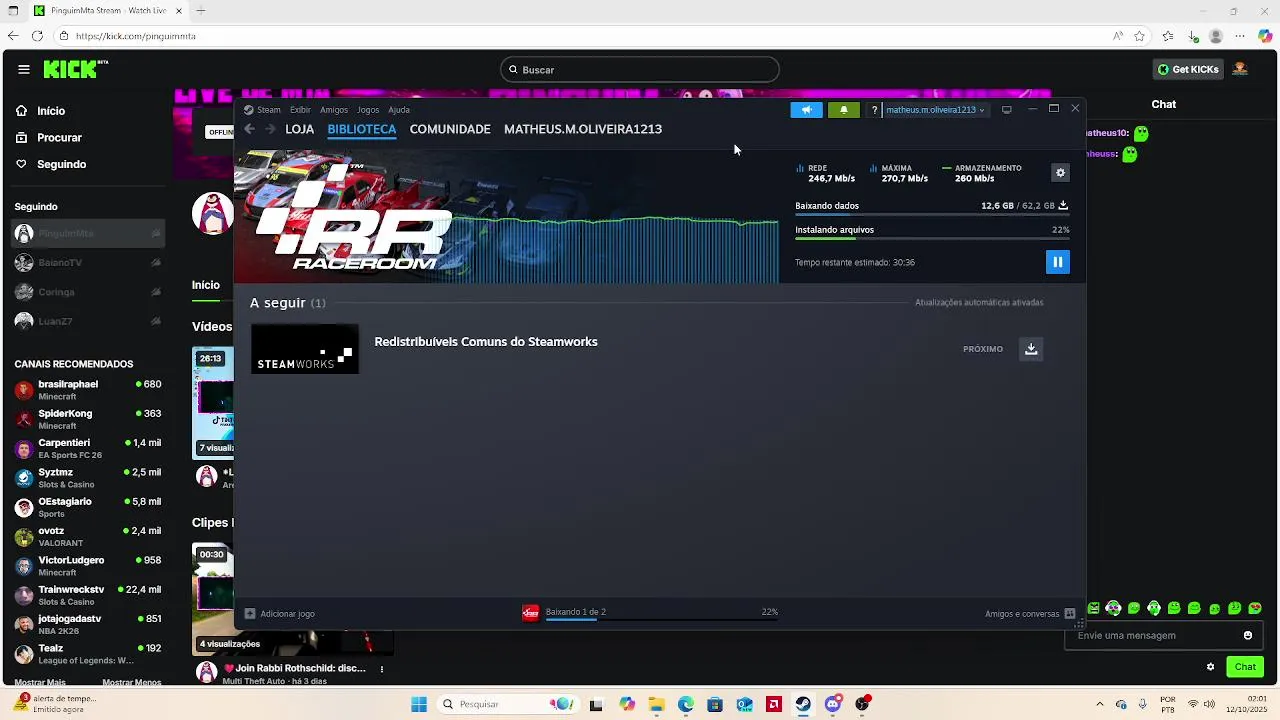Open chat settings gear icon

click(x=1210, y=667)
